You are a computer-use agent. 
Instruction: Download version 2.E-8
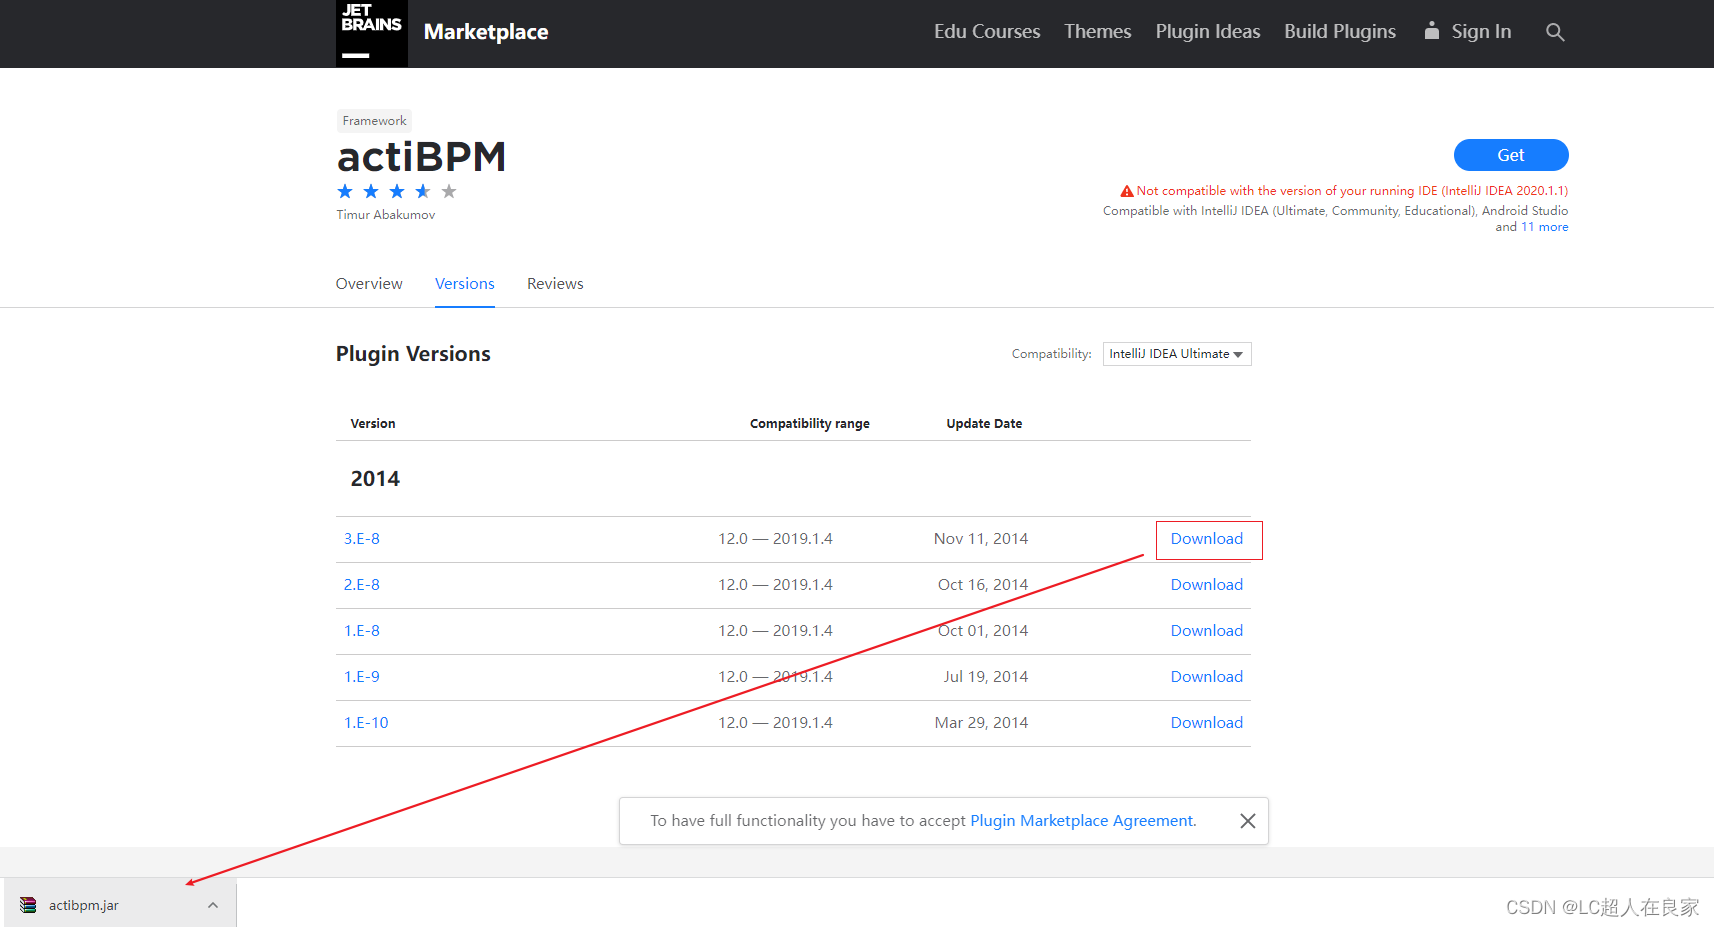[1207, 585]
